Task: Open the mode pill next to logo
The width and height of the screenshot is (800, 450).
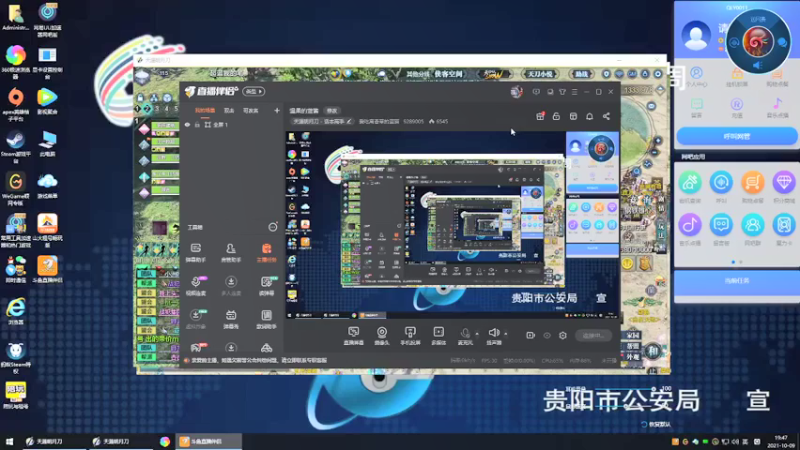Action: (x=254, y=92)
